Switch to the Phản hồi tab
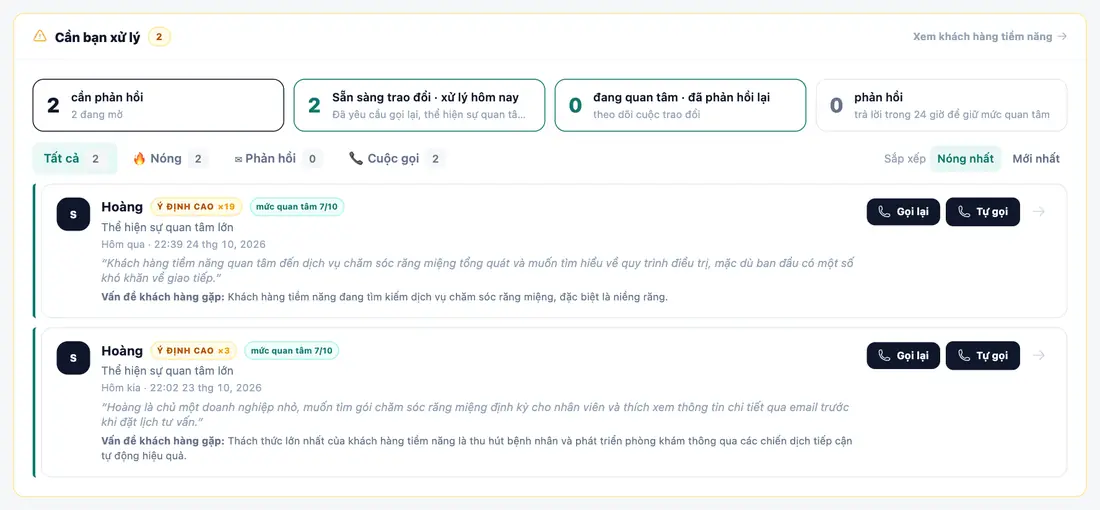Viewport: 1100px width, 510px height. click(278, 159)
